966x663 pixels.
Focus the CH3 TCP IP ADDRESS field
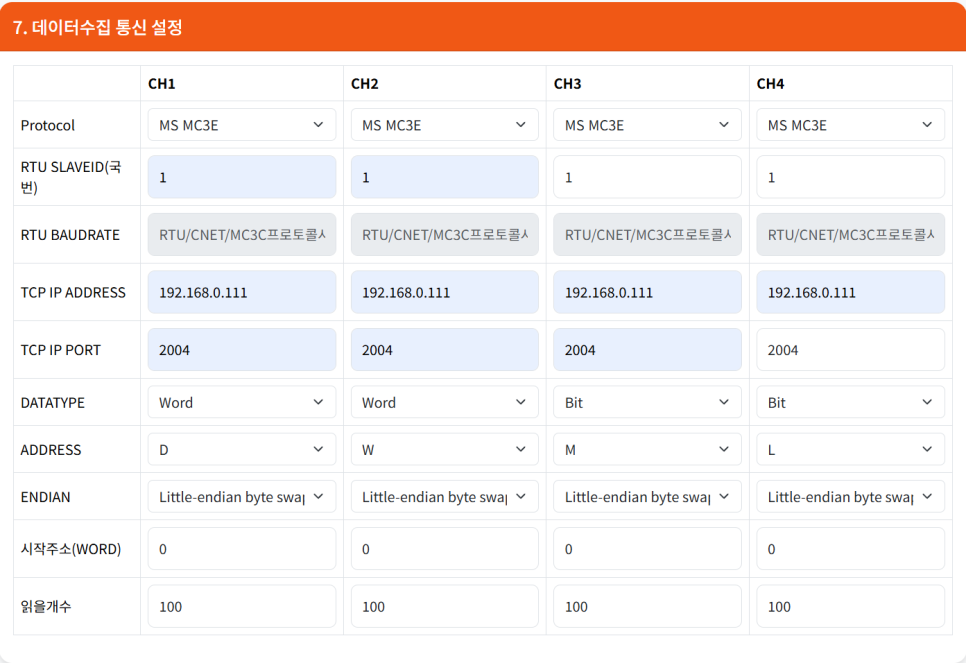pos(647,292)
